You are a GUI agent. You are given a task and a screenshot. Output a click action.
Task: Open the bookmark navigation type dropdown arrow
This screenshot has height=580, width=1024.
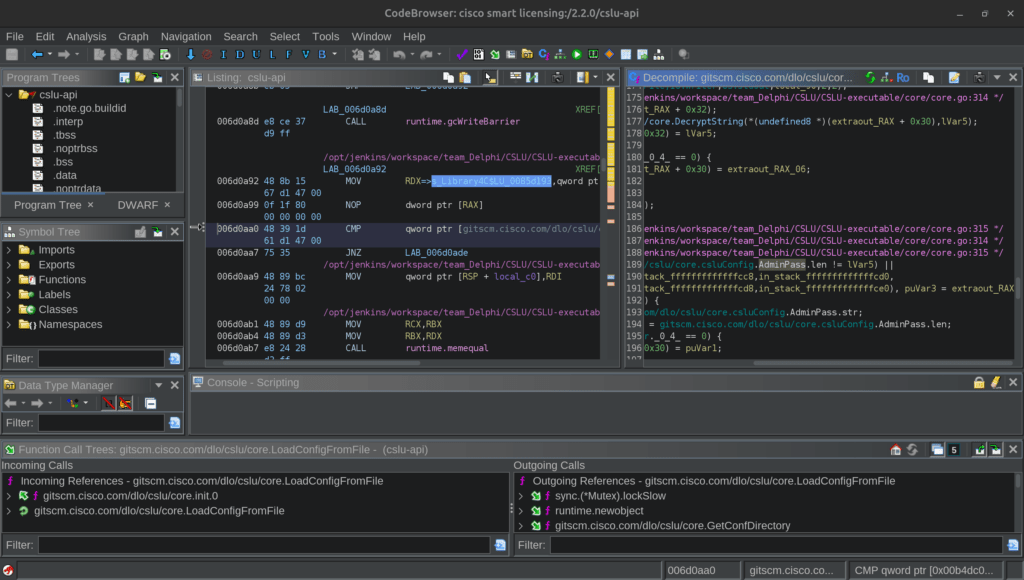[335, 55]
